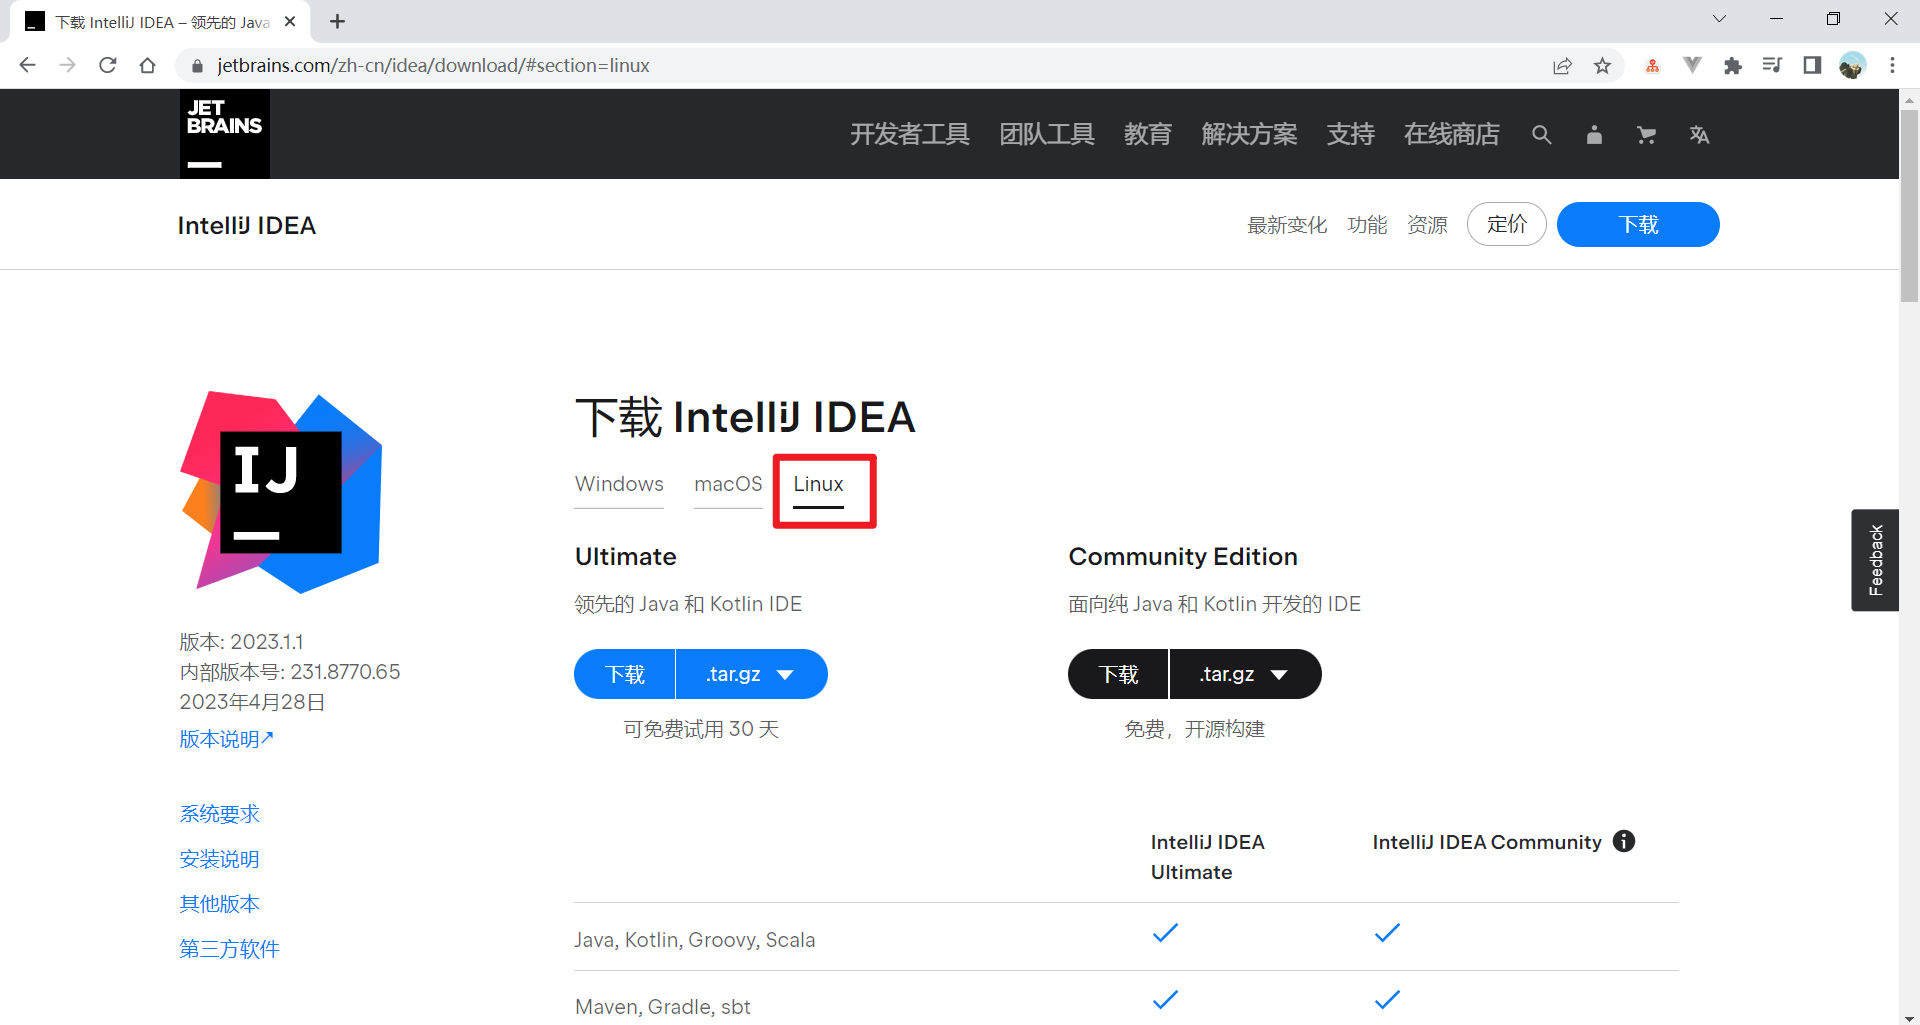
Task: Expand the Community Edition .tar.gz dropdown
Action: pyautogui.click(x=1245, y=674)
